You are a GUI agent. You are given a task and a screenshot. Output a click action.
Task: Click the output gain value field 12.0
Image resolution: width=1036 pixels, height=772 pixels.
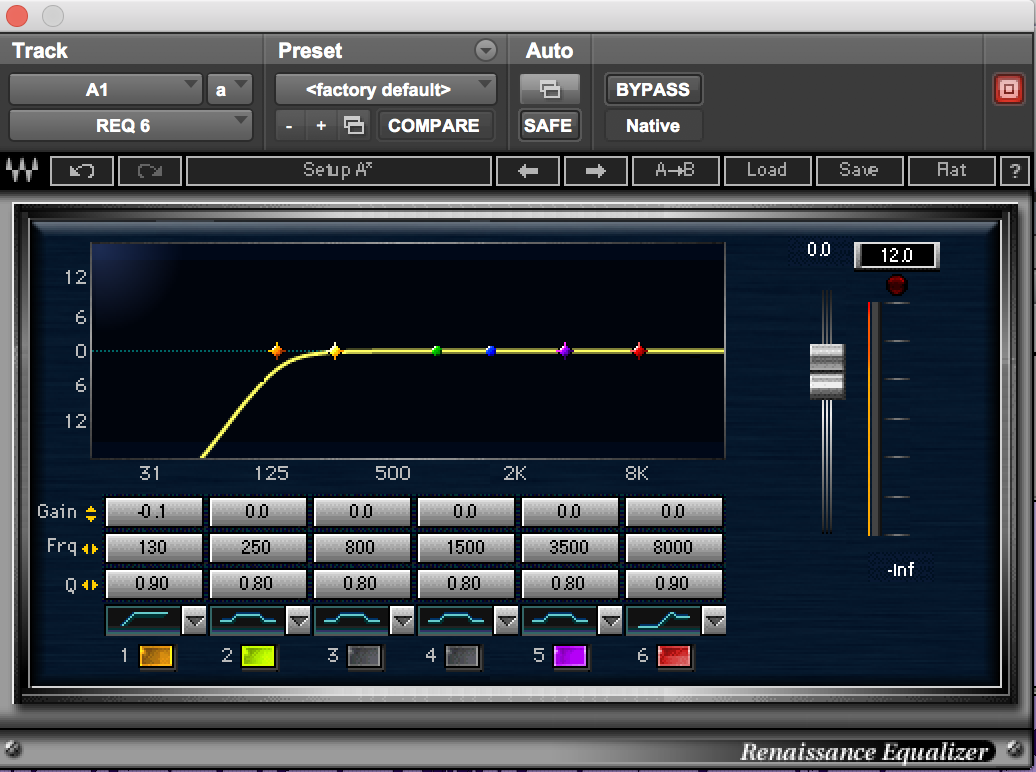[x=897, y=256]
